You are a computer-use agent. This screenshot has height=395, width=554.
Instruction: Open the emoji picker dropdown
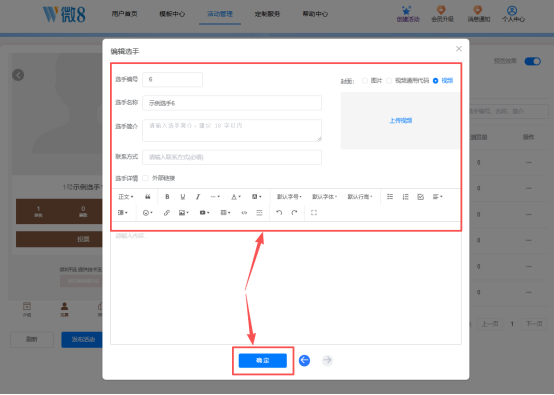tap(147, 213)
